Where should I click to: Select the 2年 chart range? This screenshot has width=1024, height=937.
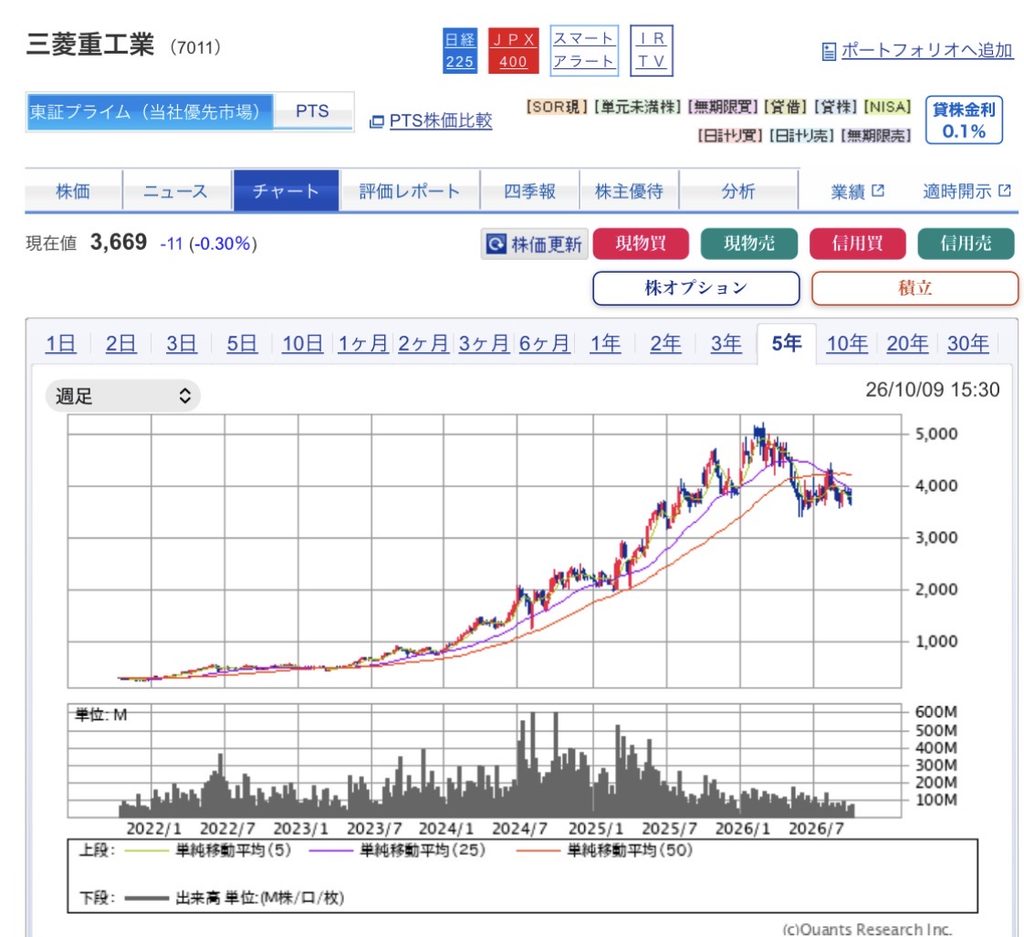pos(665,343)
